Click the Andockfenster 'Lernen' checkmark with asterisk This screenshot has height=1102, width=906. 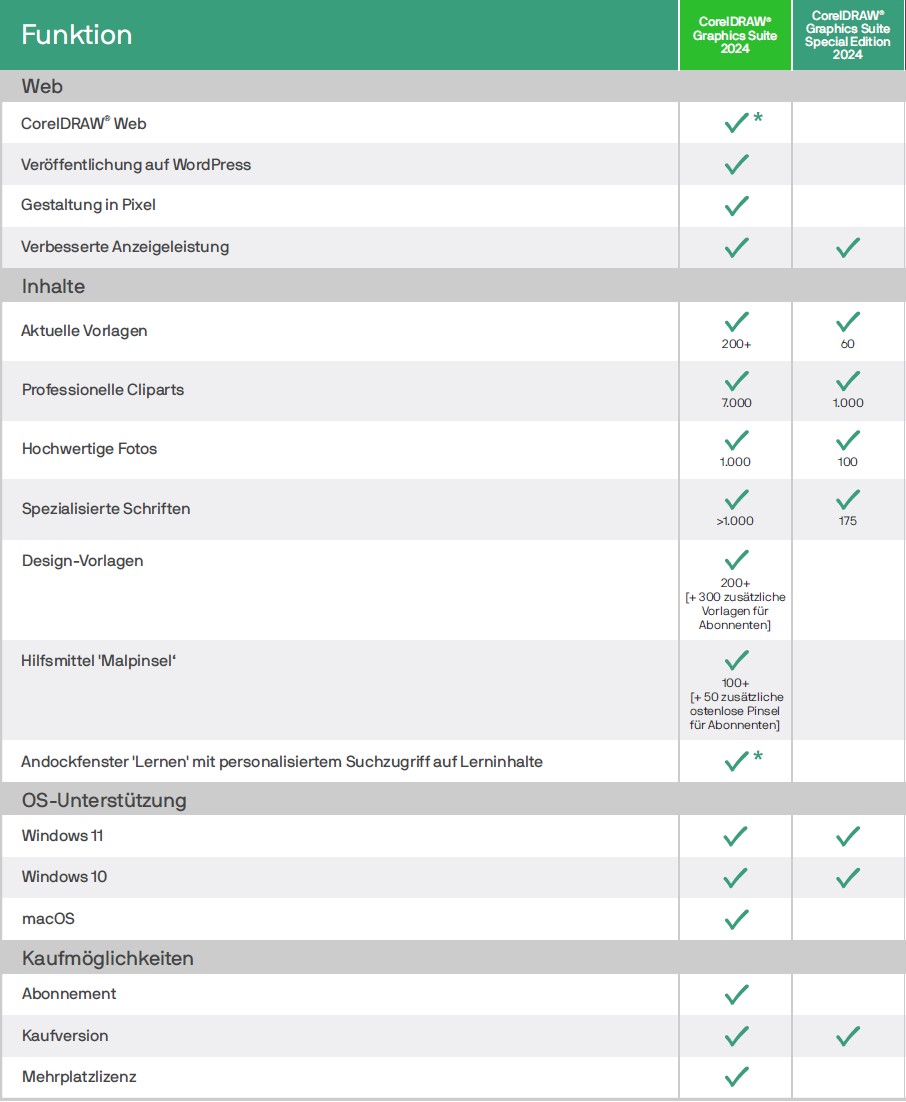coord(737,762)
